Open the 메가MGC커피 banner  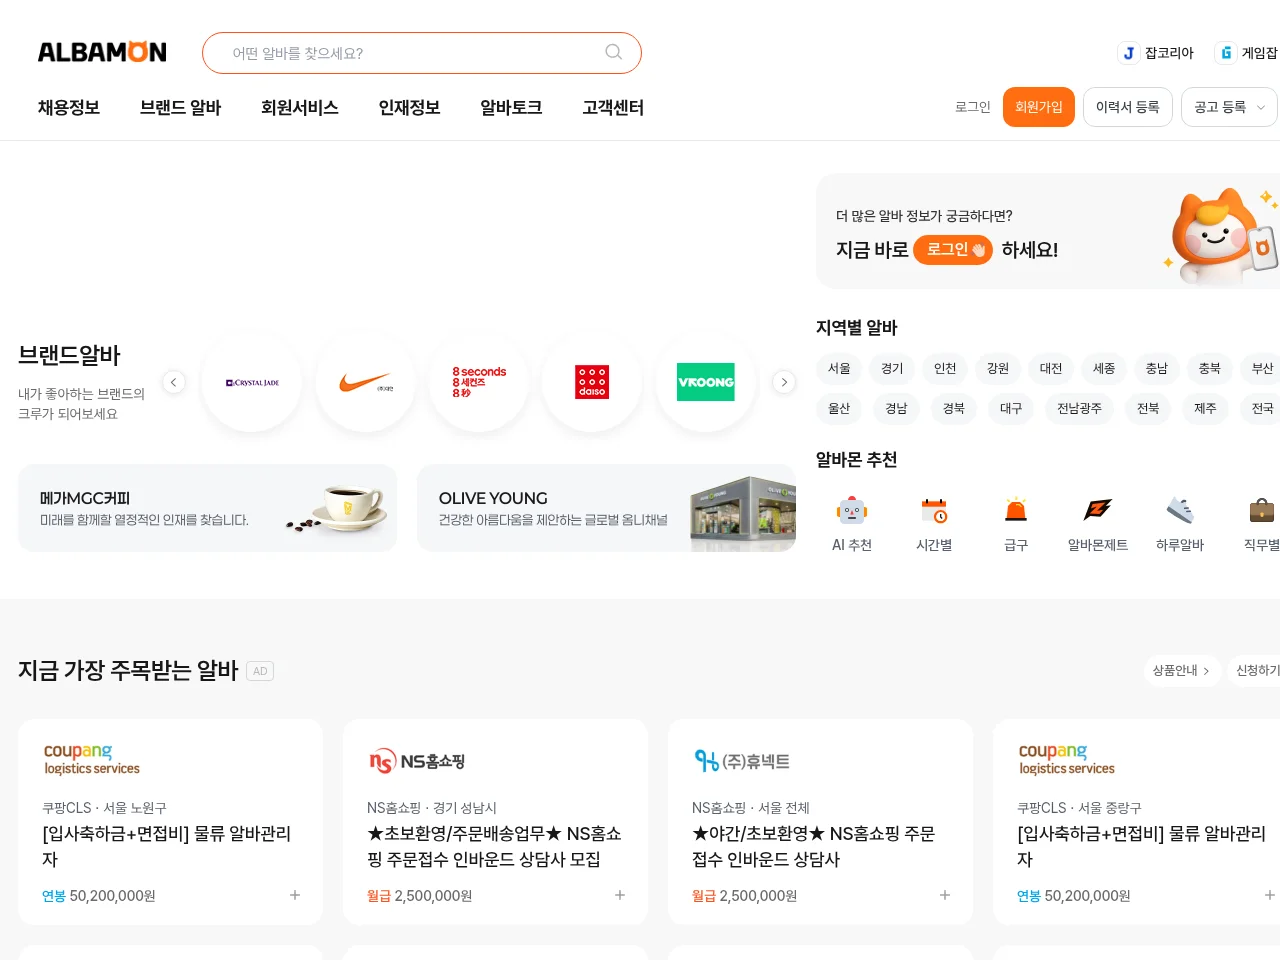click(x=207, y=508)
